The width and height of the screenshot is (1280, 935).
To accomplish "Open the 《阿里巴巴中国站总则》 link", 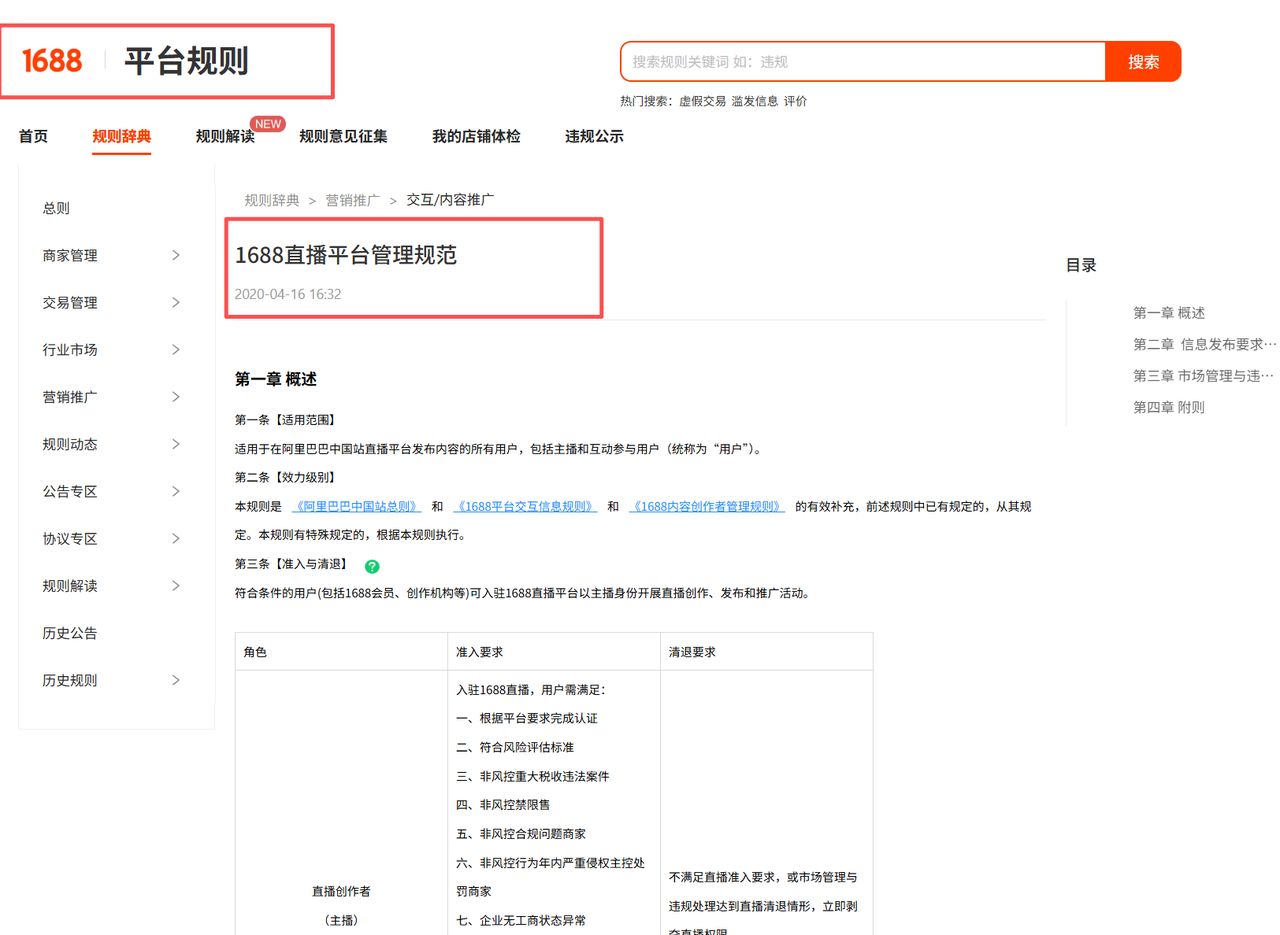I will pyautogui.click(x=356, y=507).
